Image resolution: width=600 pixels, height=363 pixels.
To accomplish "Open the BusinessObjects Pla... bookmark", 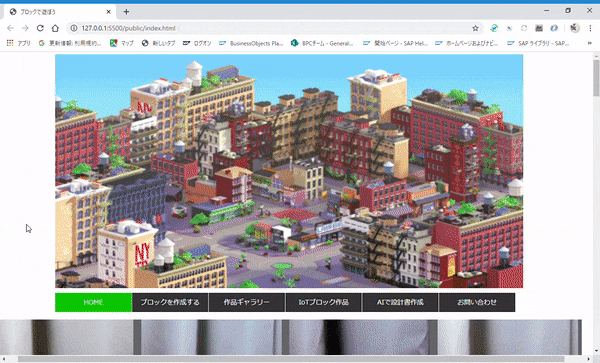I will [251, 43].
